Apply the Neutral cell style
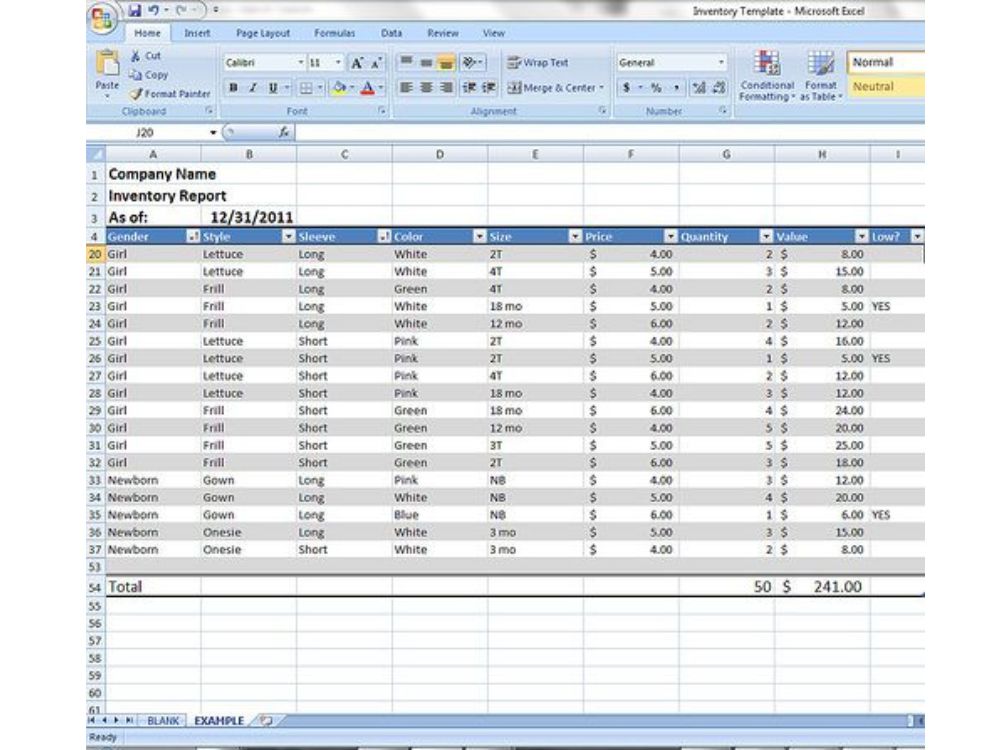The image size is (1000, 750). 886,87
